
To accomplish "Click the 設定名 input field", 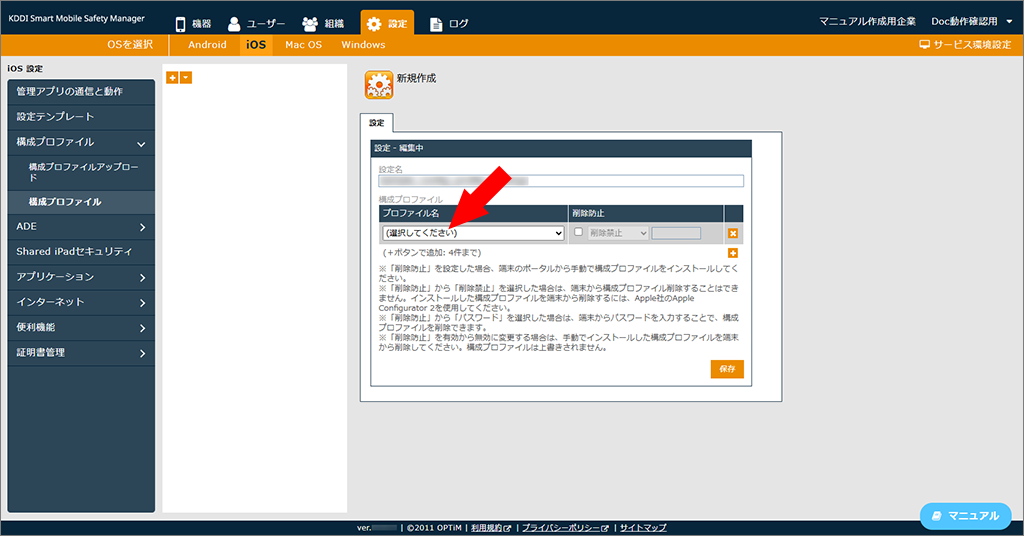I will click(561, 181).
